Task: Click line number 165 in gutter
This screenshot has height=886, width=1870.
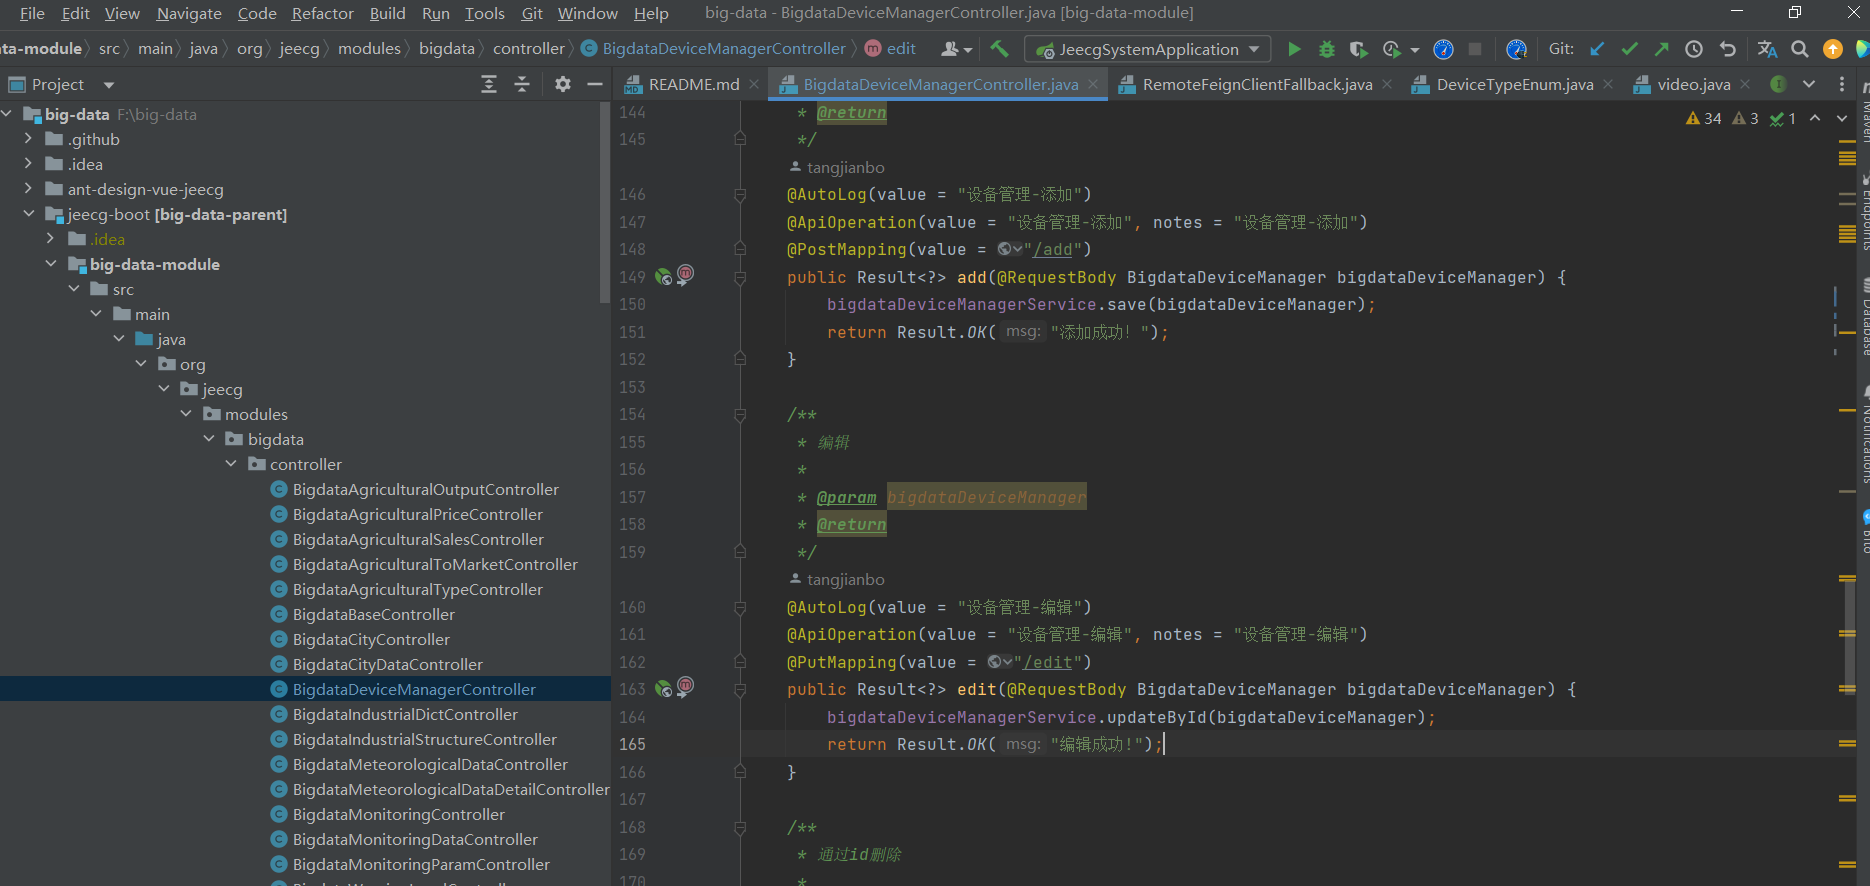Action: (x=632, y=744)
